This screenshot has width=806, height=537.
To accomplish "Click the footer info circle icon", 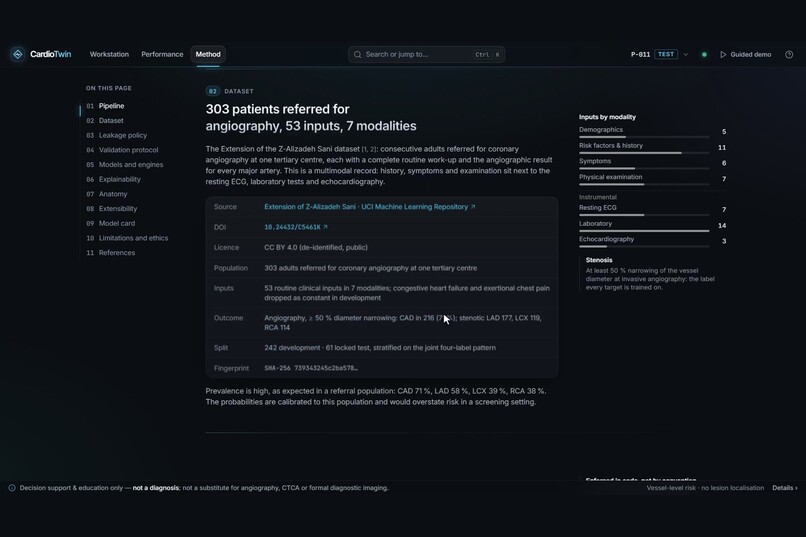I will (12, 488).
